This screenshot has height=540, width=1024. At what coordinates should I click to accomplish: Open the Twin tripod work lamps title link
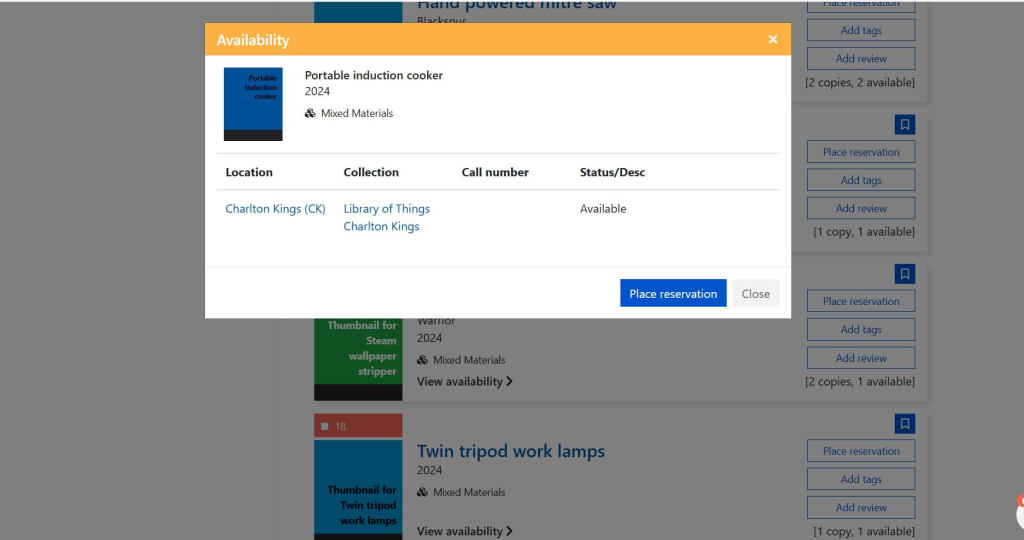510,451
